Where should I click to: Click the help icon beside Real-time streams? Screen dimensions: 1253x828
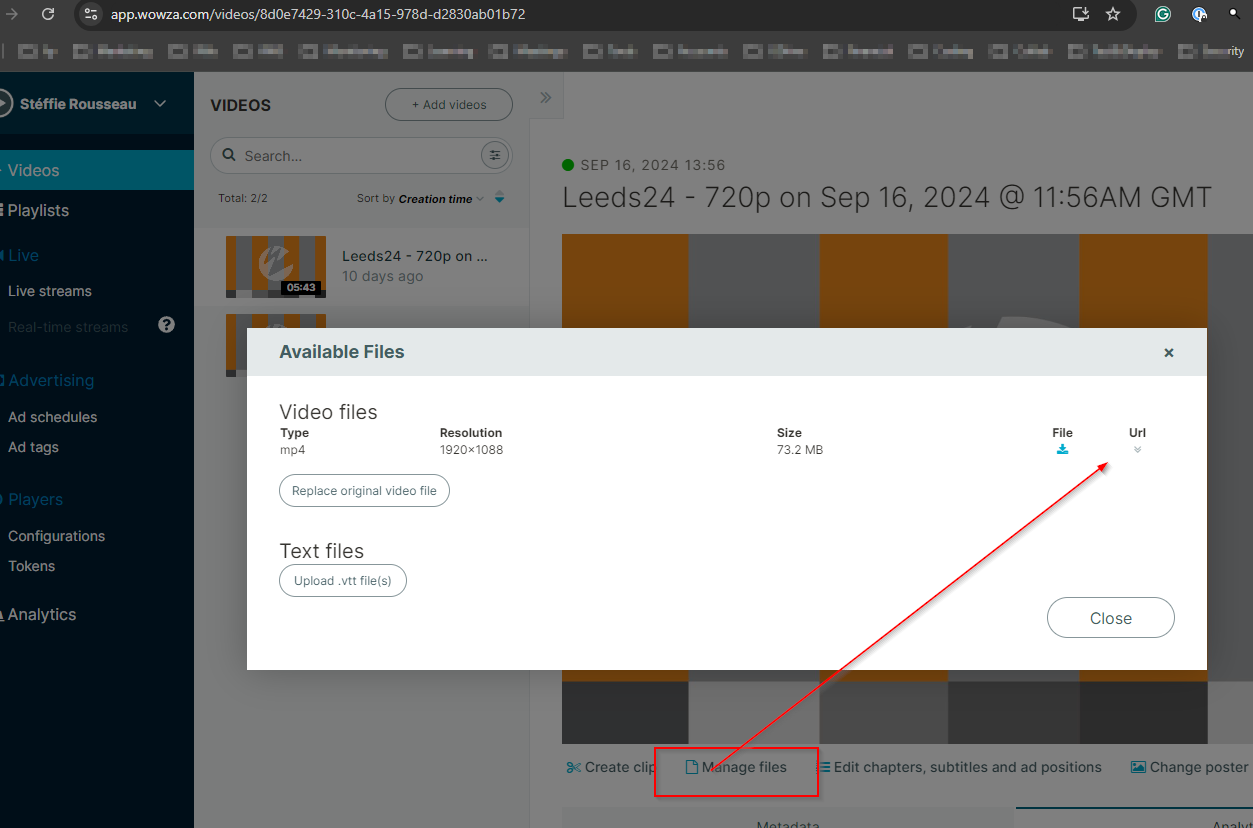(166, 323)
